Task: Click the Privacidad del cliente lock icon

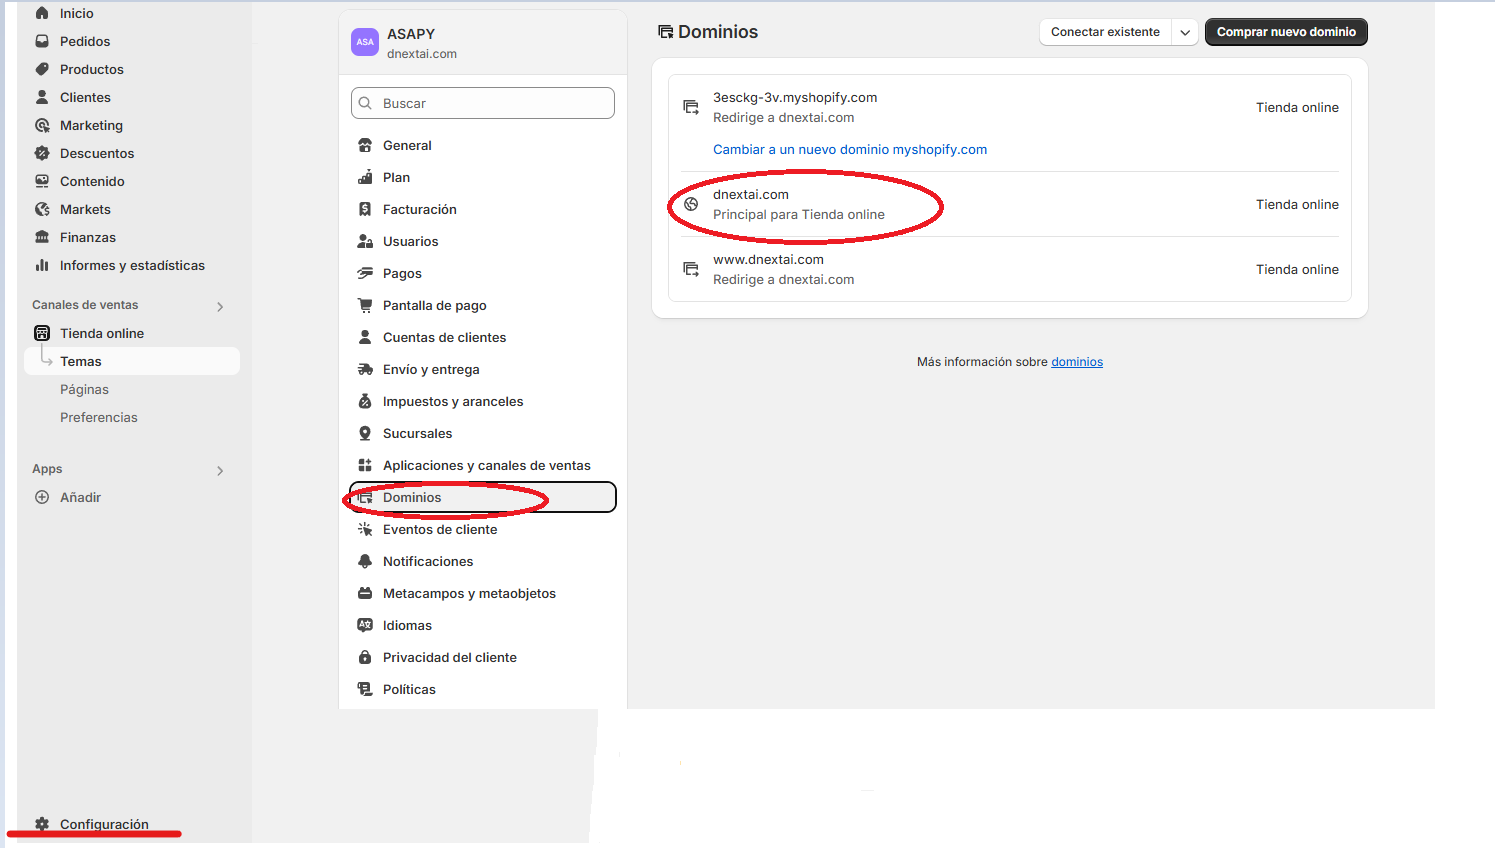Action: pos(365,657)
